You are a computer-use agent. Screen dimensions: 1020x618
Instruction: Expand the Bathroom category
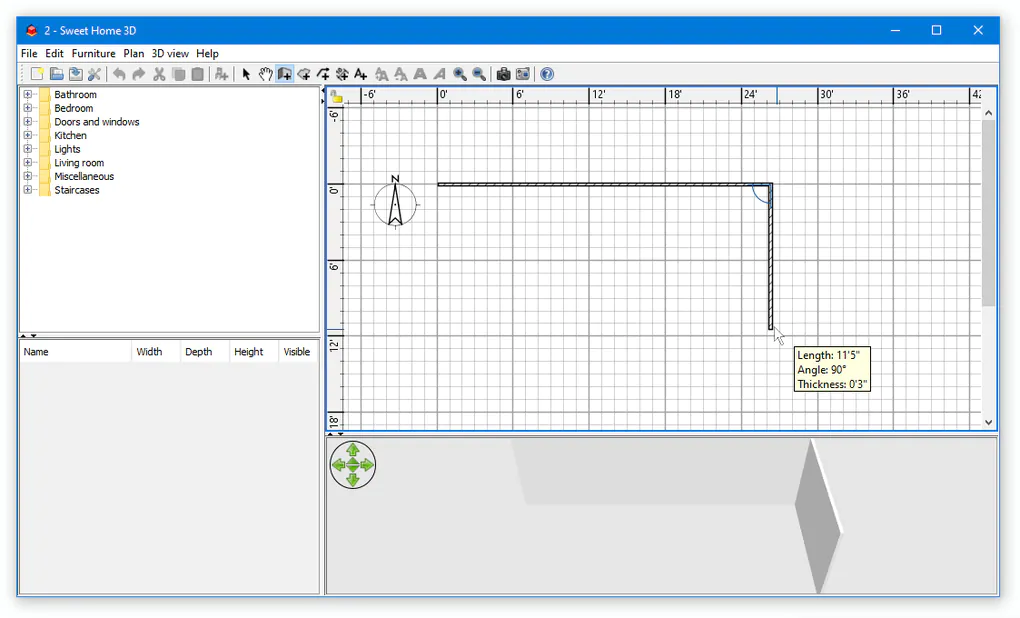[x=27, y=94]
